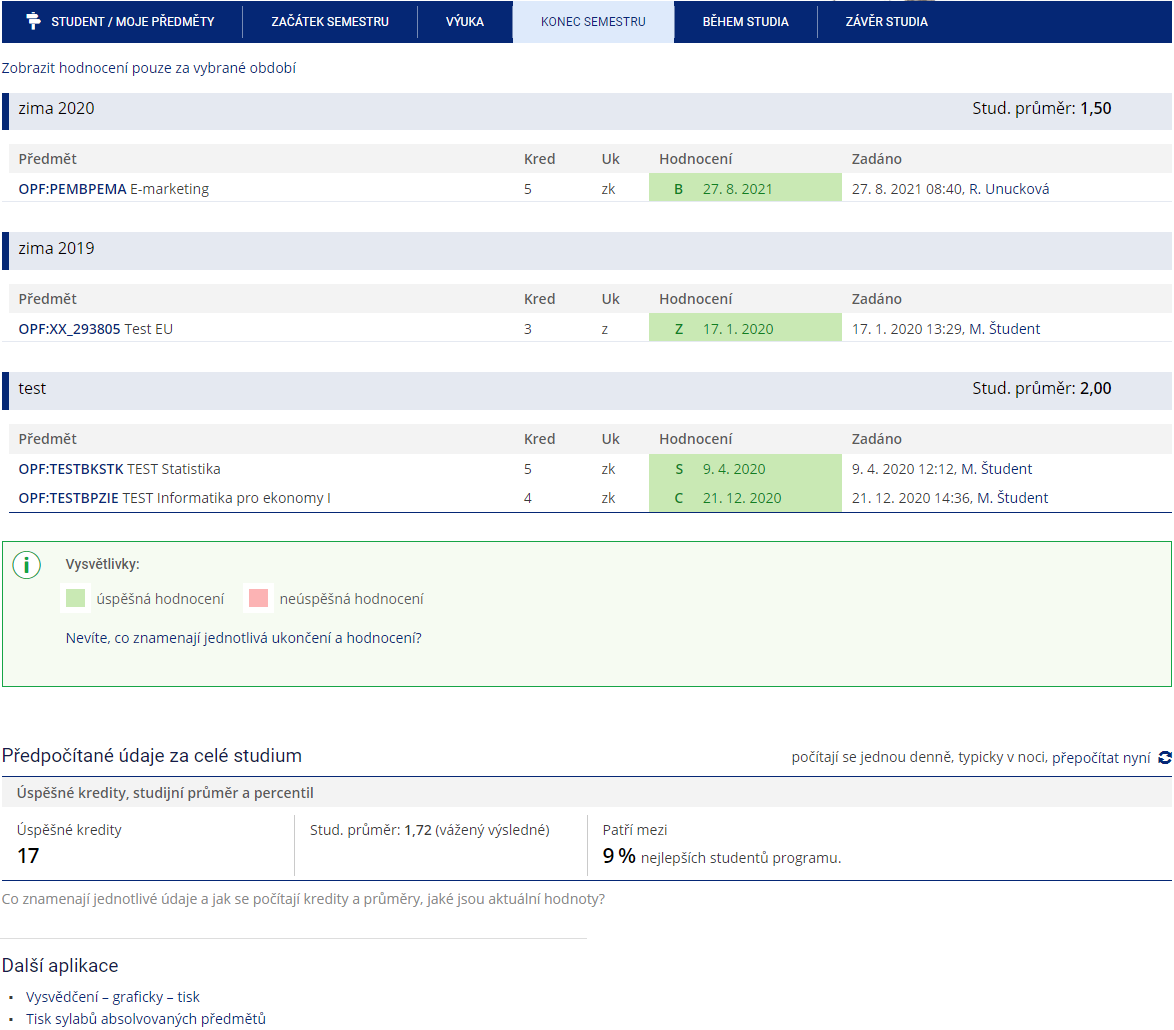Open Vysvědčení – graficky – tisk link

(113, 997)
